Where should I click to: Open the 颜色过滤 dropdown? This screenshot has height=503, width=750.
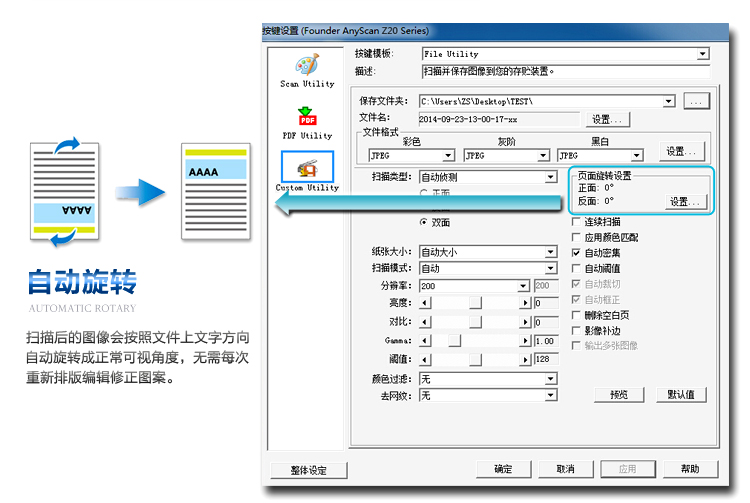tap(550, 379)
